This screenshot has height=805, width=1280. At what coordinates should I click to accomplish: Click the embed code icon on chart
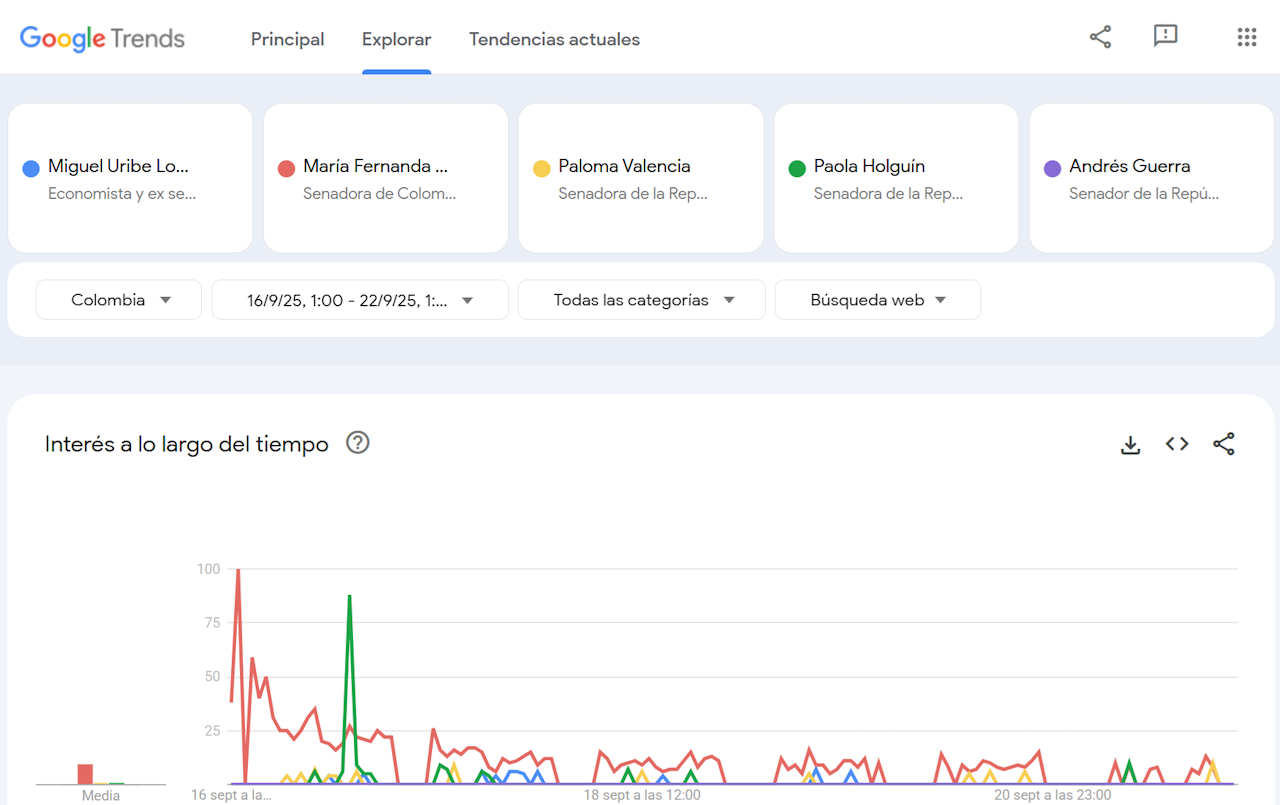1177,444
